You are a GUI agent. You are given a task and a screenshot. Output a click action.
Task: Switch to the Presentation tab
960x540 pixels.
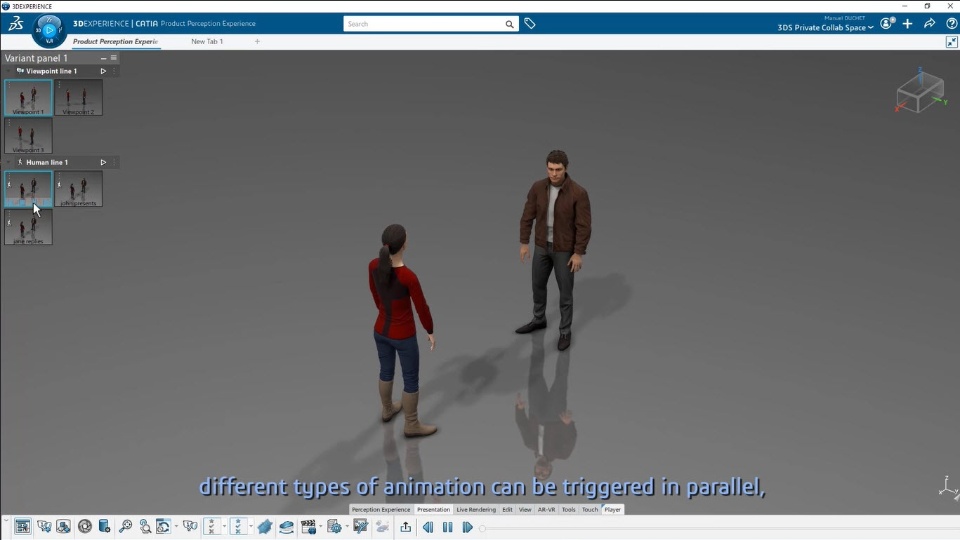pyautogui.click(x=433, y=509)
